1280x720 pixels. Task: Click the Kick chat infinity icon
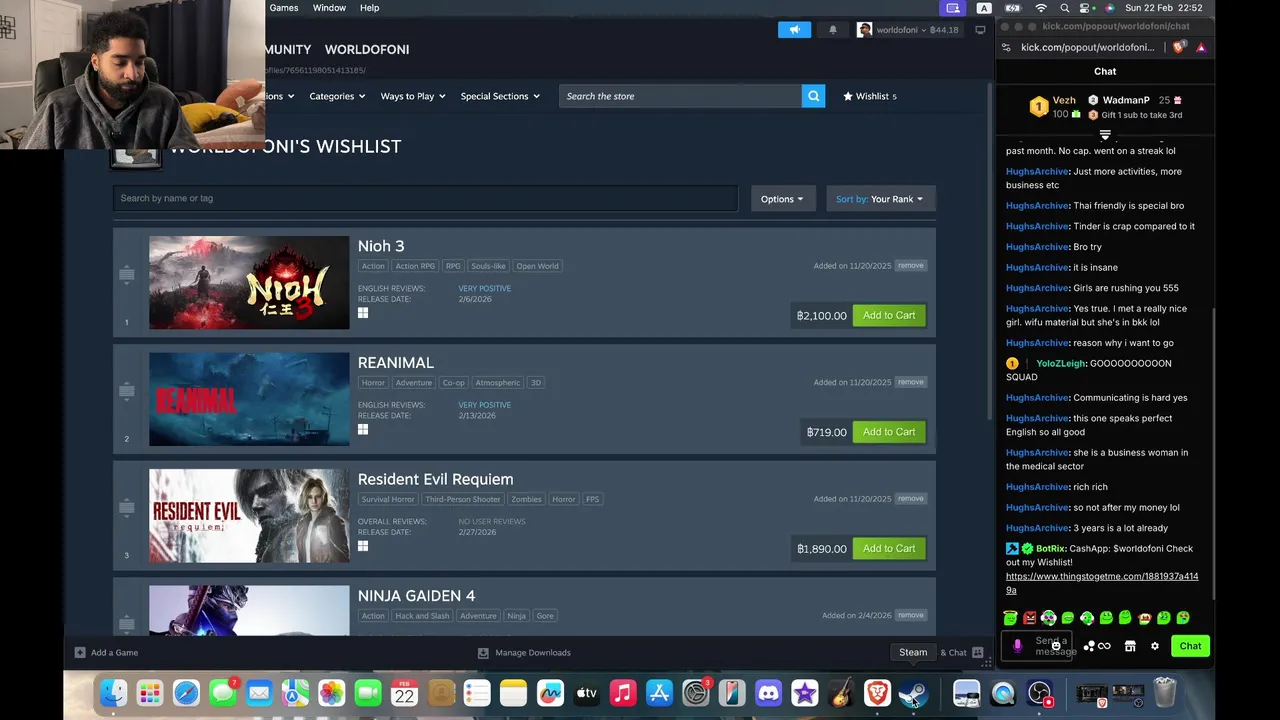tap(1104, 646)
